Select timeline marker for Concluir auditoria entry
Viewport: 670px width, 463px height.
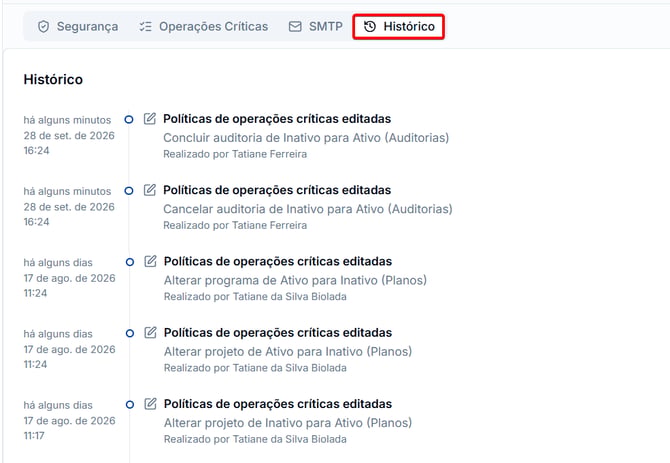(129, 120)
